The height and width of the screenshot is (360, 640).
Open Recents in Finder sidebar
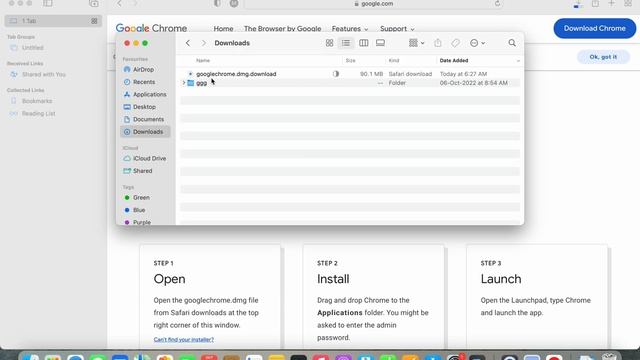[145, 82]
